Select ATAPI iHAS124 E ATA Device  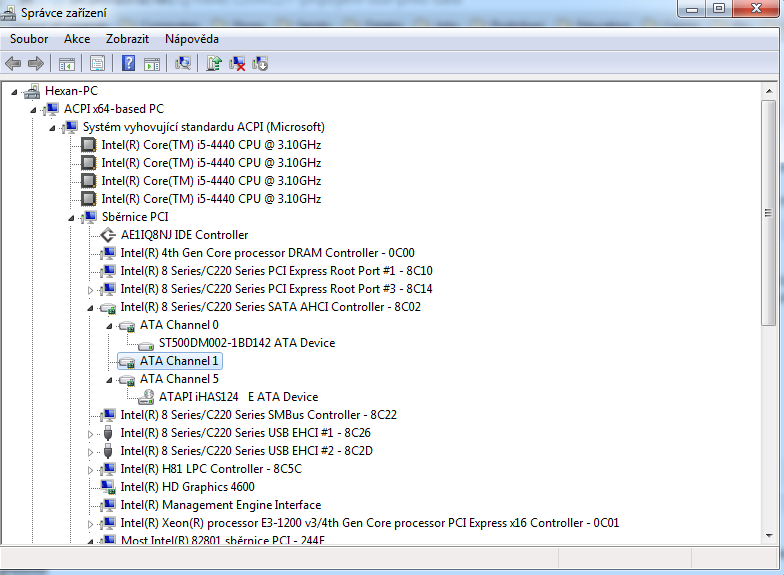(x=238, y=396)
